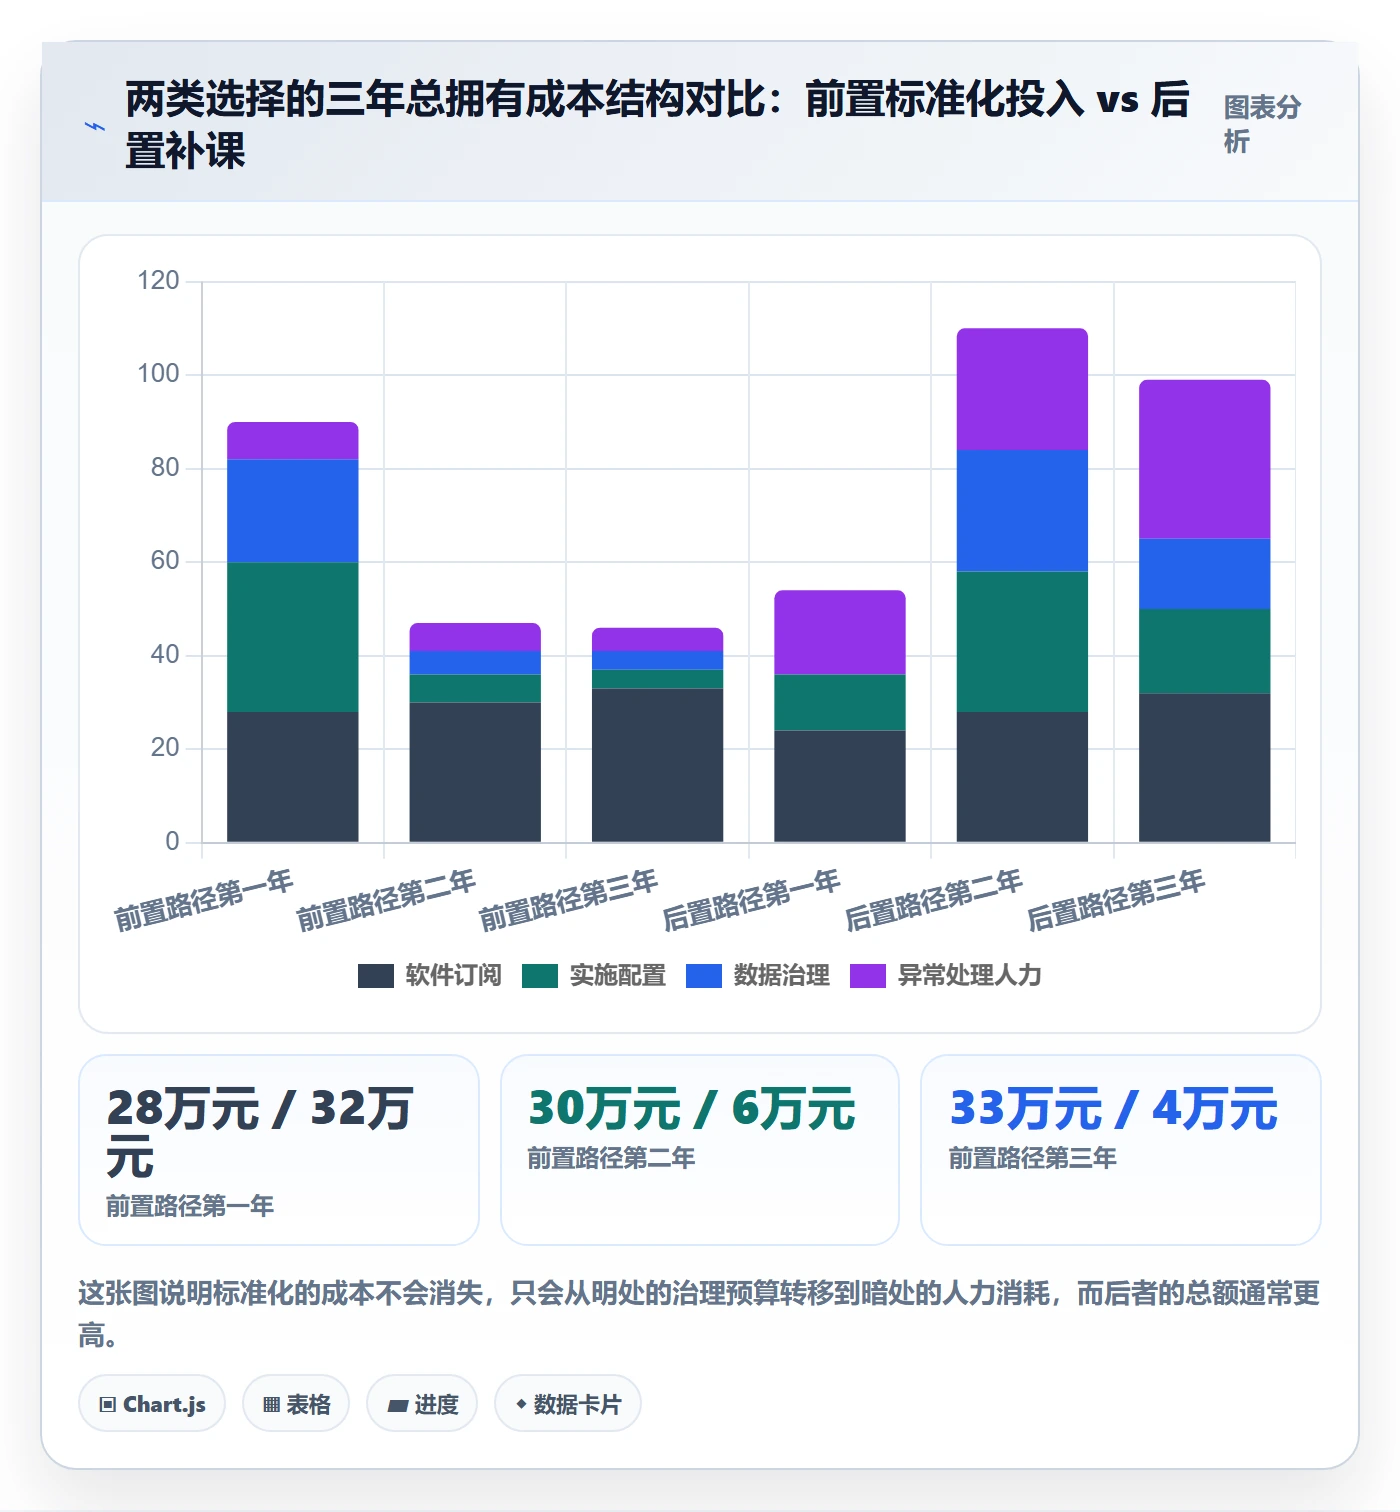Select the 数据卡片 tag chip
Screen dimensions: 1400x1512
(568, 1404)
